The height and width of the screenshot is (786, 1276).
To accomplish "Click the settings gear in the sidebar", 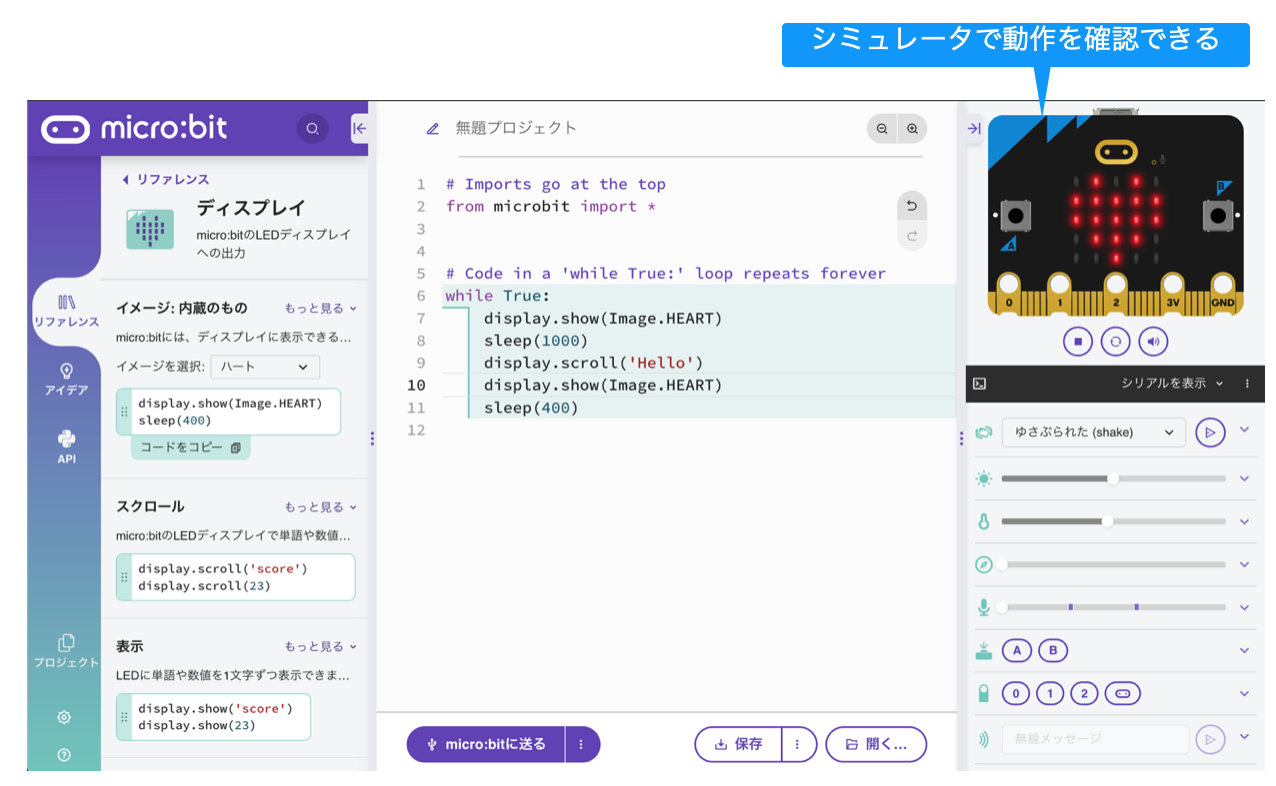I will click(64, 717).
